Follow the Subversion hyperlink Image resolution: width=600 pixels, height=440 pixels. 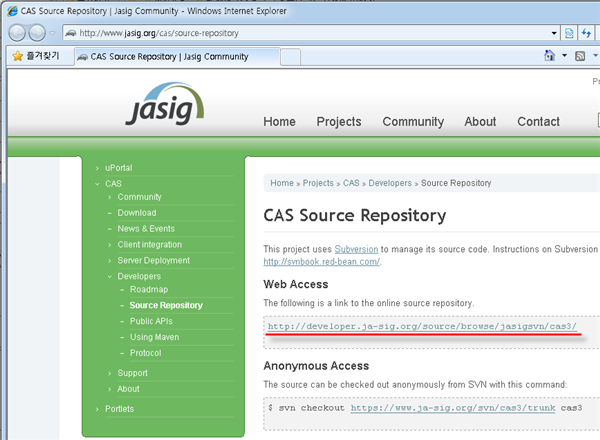pos(356,249)
